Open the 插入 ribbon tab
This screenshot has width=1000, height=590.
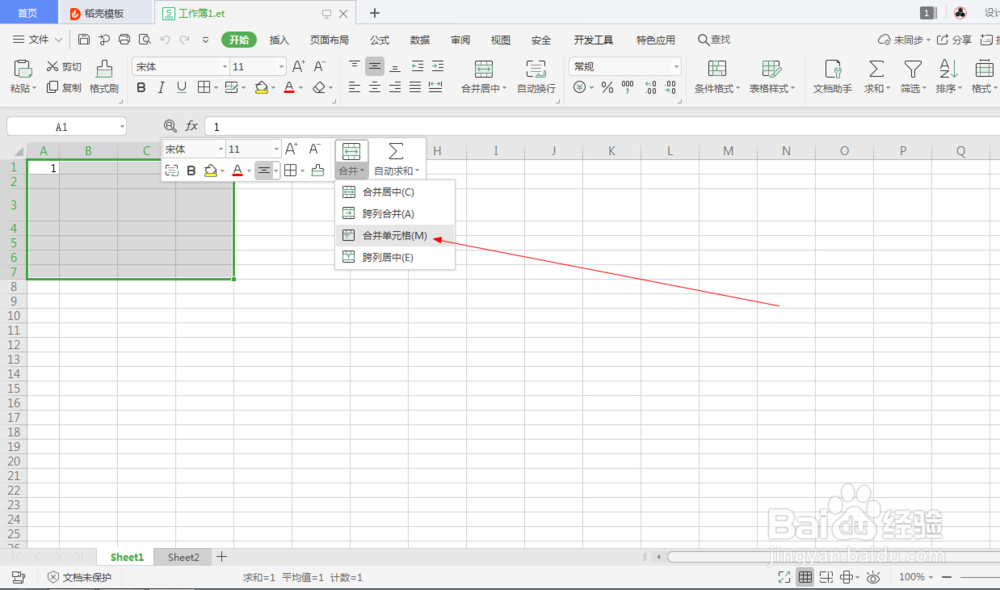click(279, 40)
